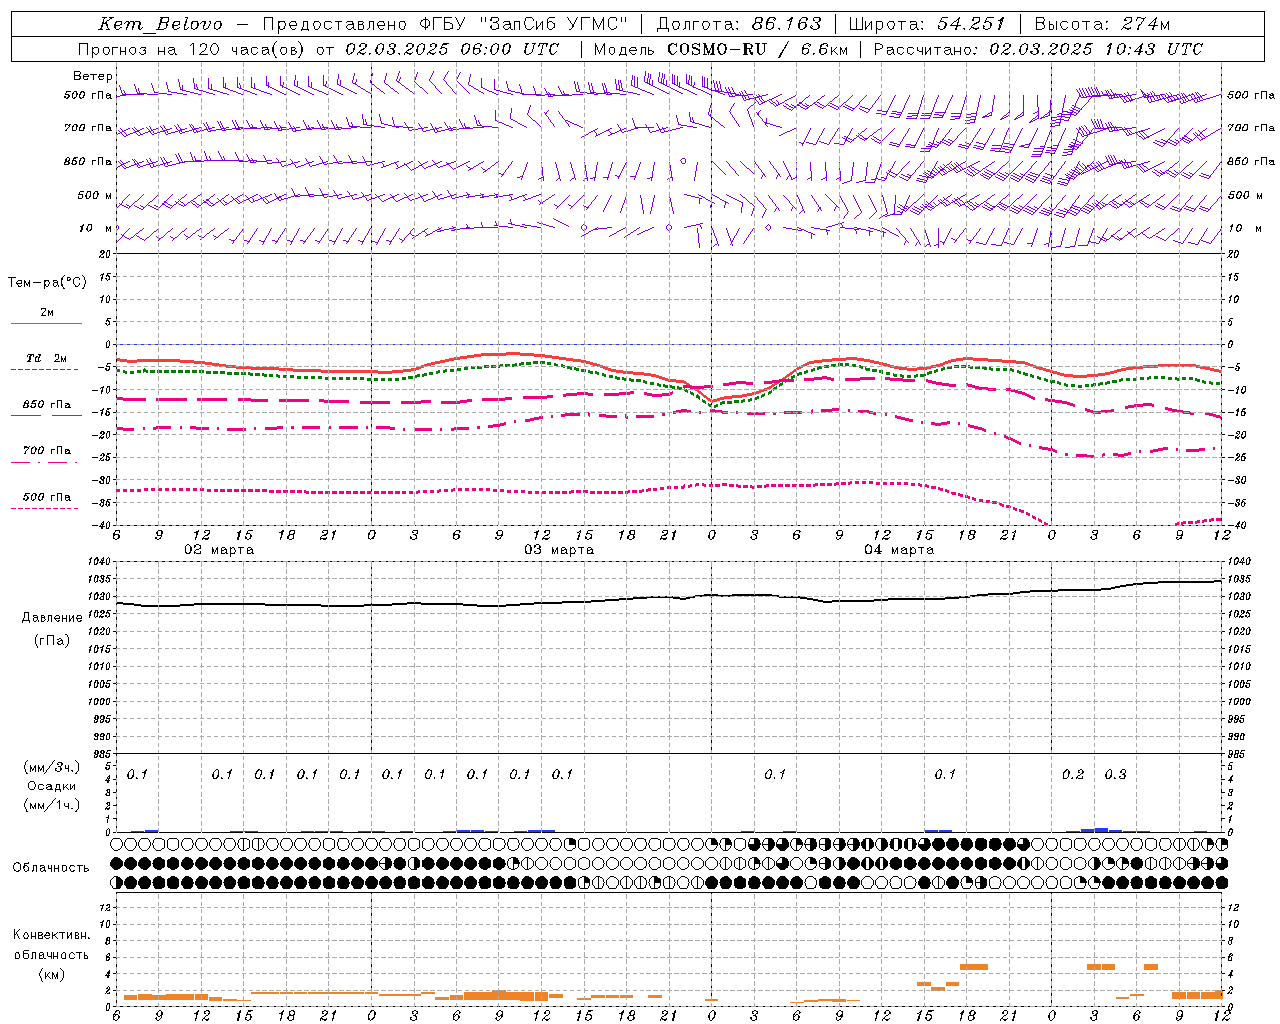
Task: Click the Рассчитано: 02.03.2025 10:43 UTC timestamp
Action: (1038, 49)
